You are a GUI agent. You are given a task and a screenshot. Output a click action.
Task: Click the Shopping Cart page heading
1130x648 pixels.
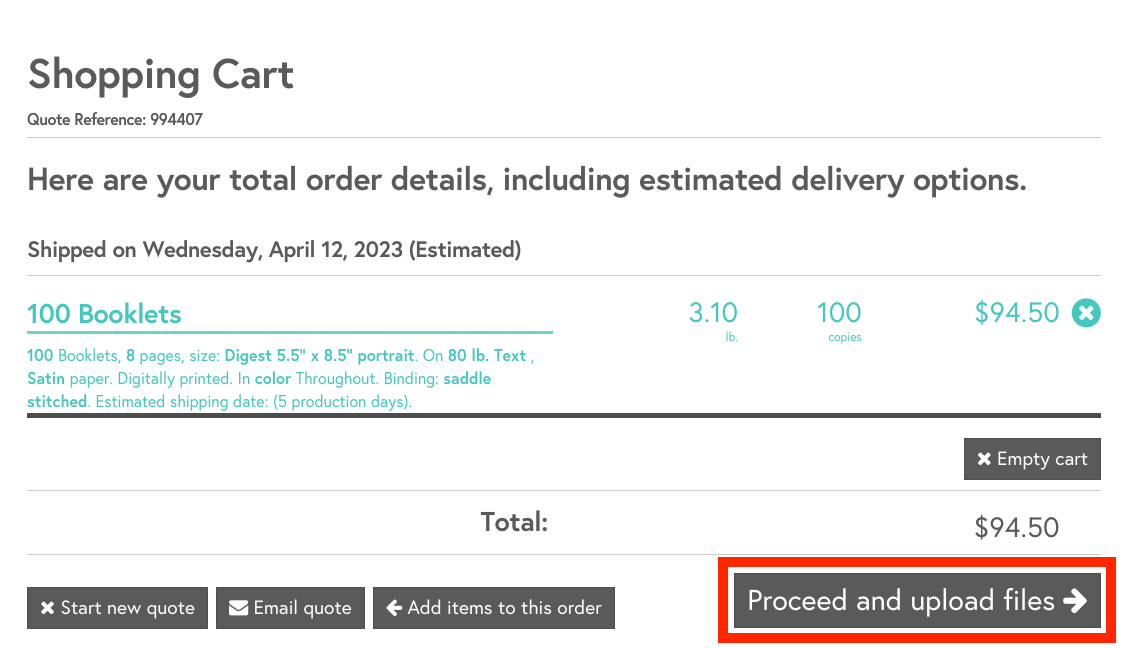point(161,75)
